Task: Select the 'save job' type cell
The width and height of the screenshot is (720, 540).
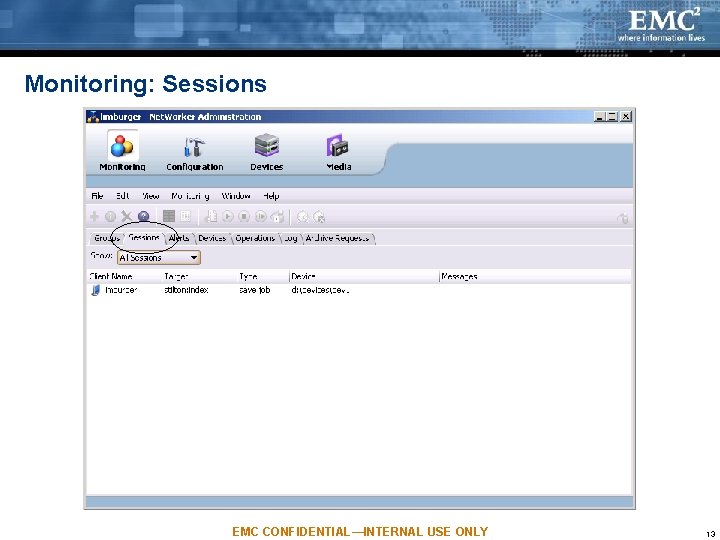Action: click(x=255, y=290)
